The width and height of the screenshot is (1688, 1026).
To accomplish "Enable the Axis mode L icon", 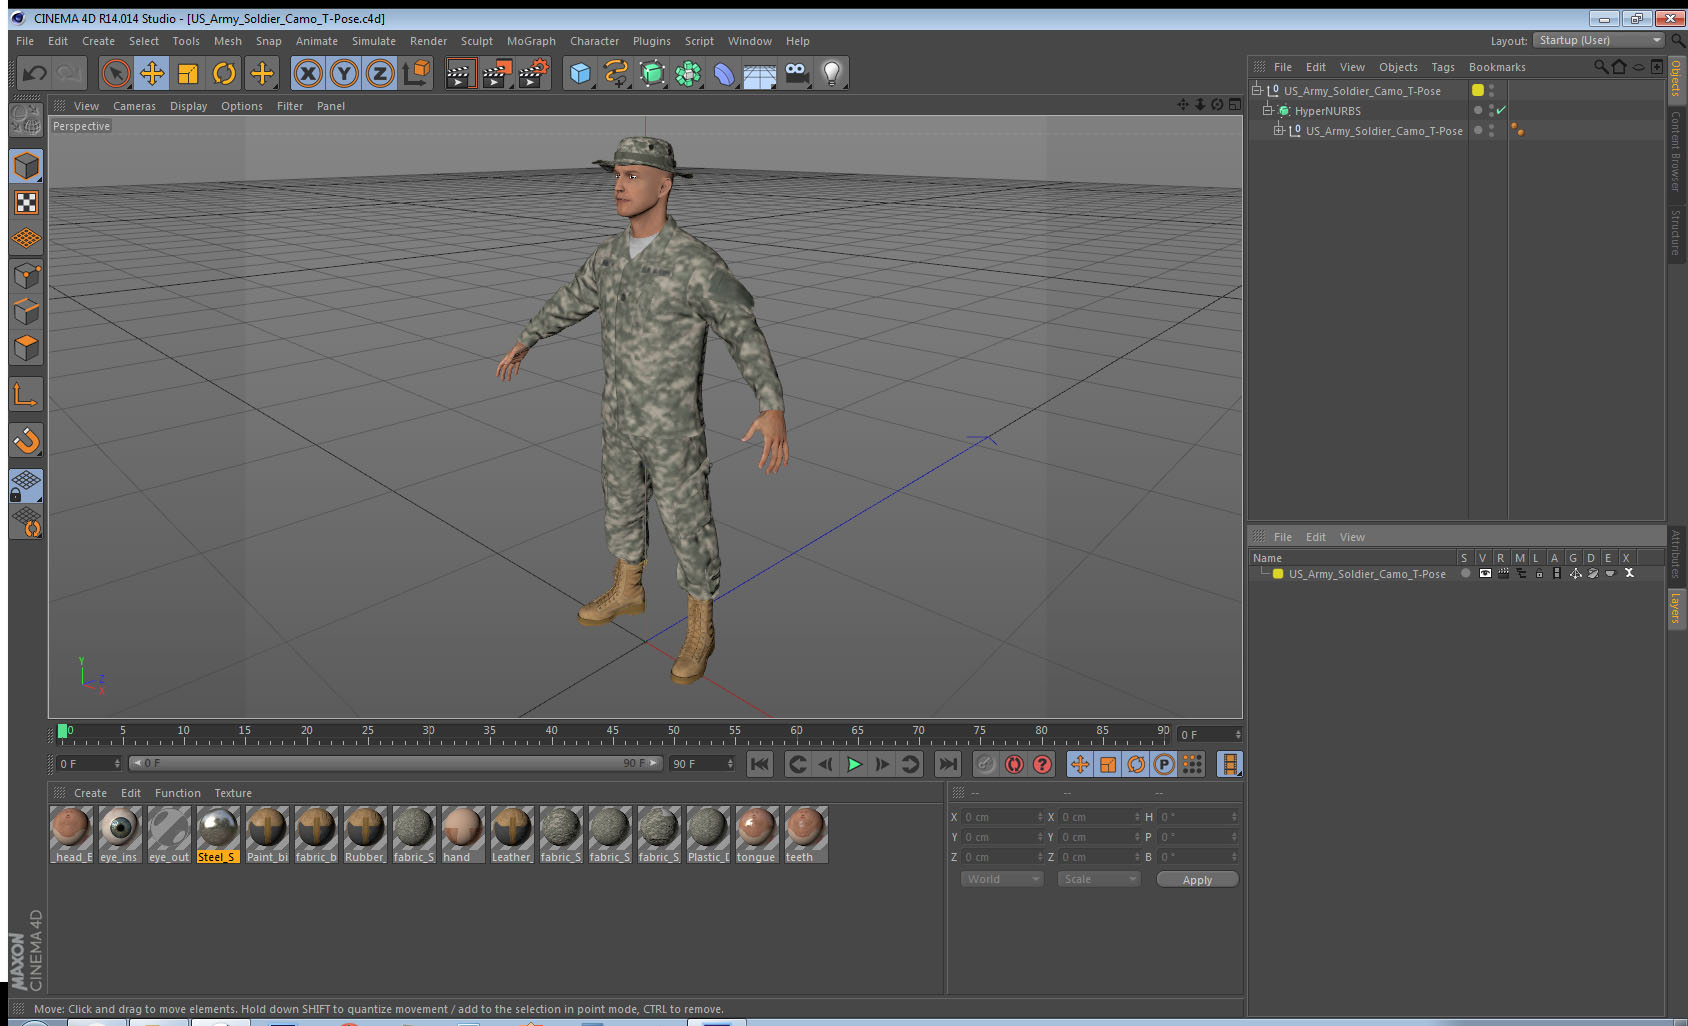I will tap(26, 394).
